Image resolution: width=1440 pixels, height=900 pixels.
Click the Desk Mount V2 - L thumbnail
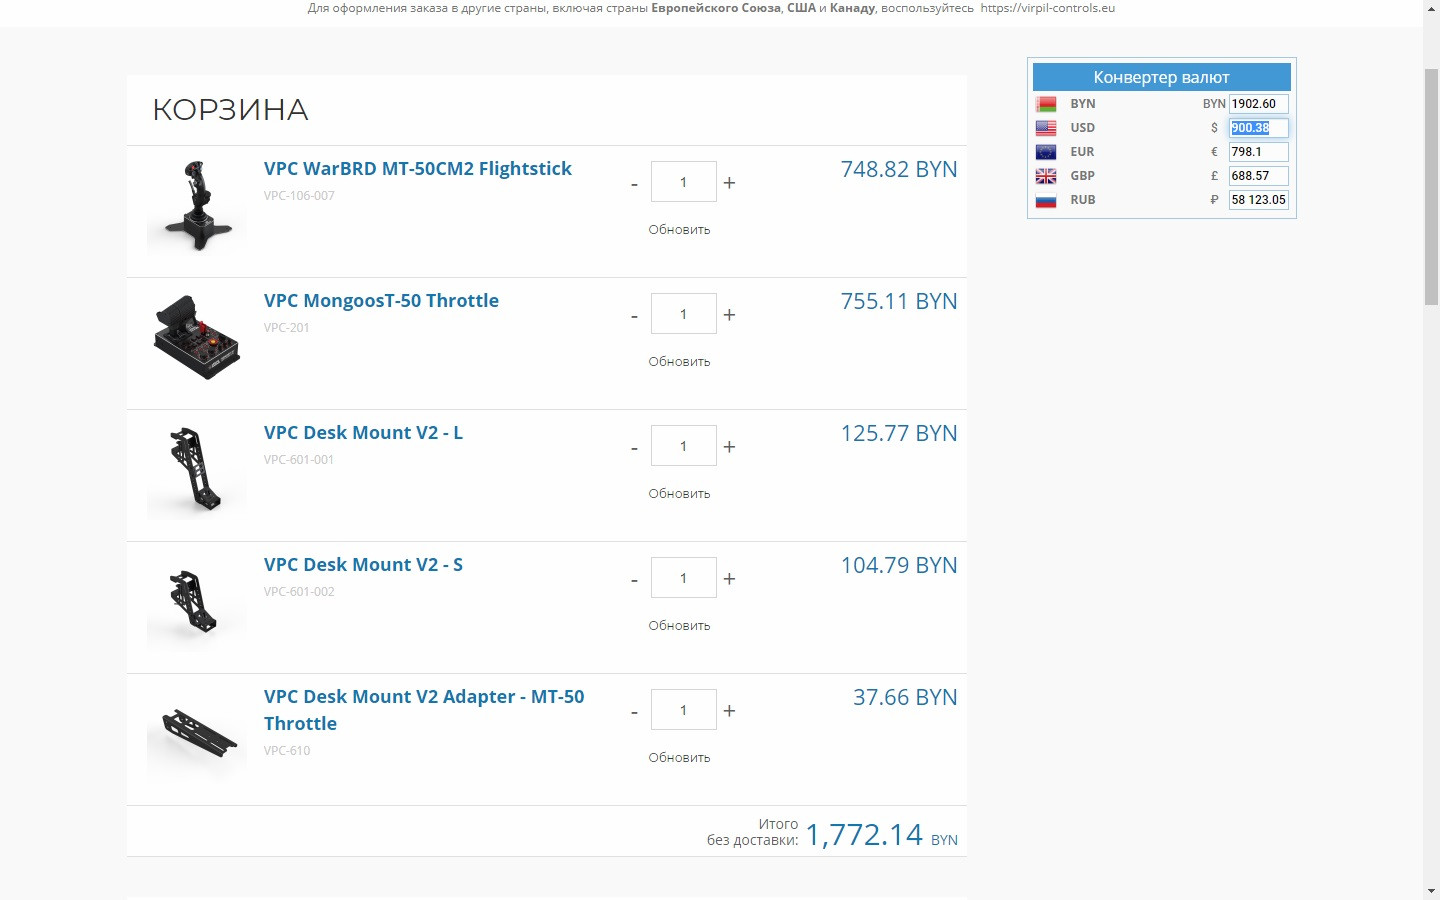[197, 470]
